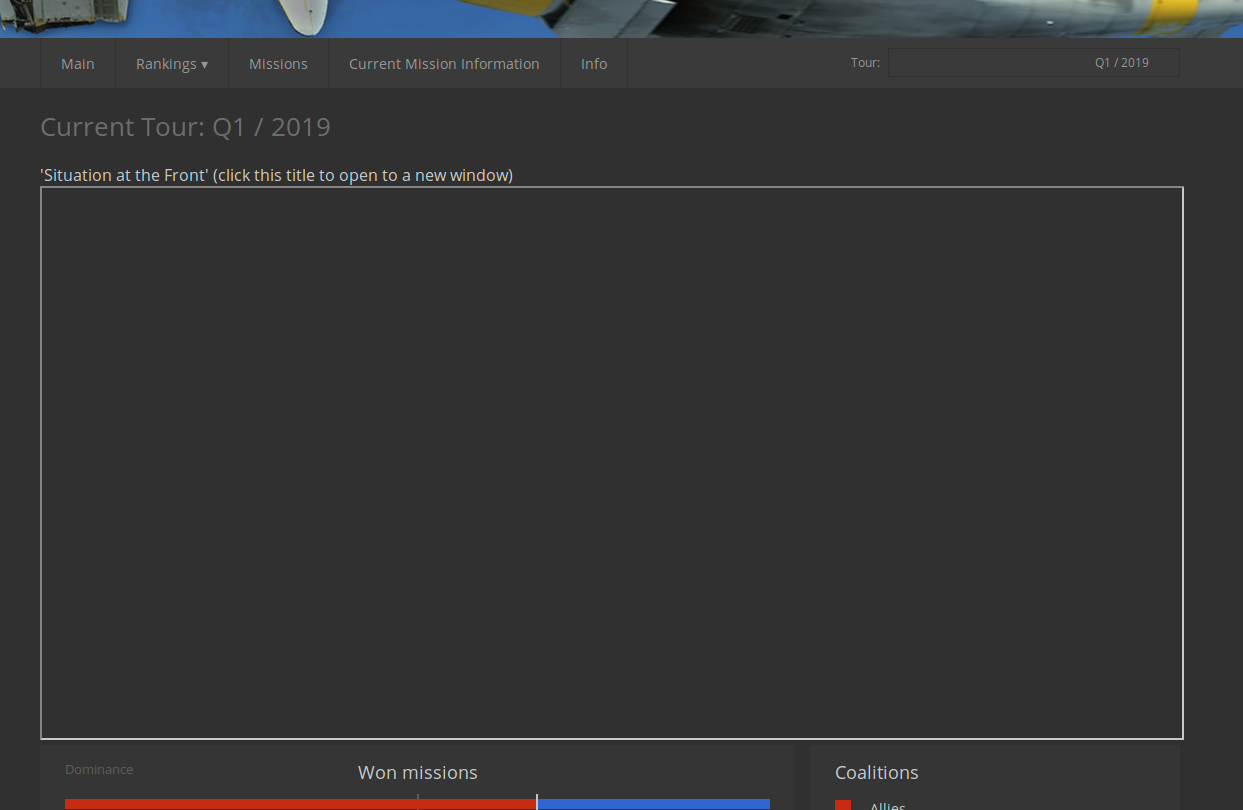Open the Tour selector showing Q1 / 2019
This screenshot has height=810, width=1243.
point(1034,63)
